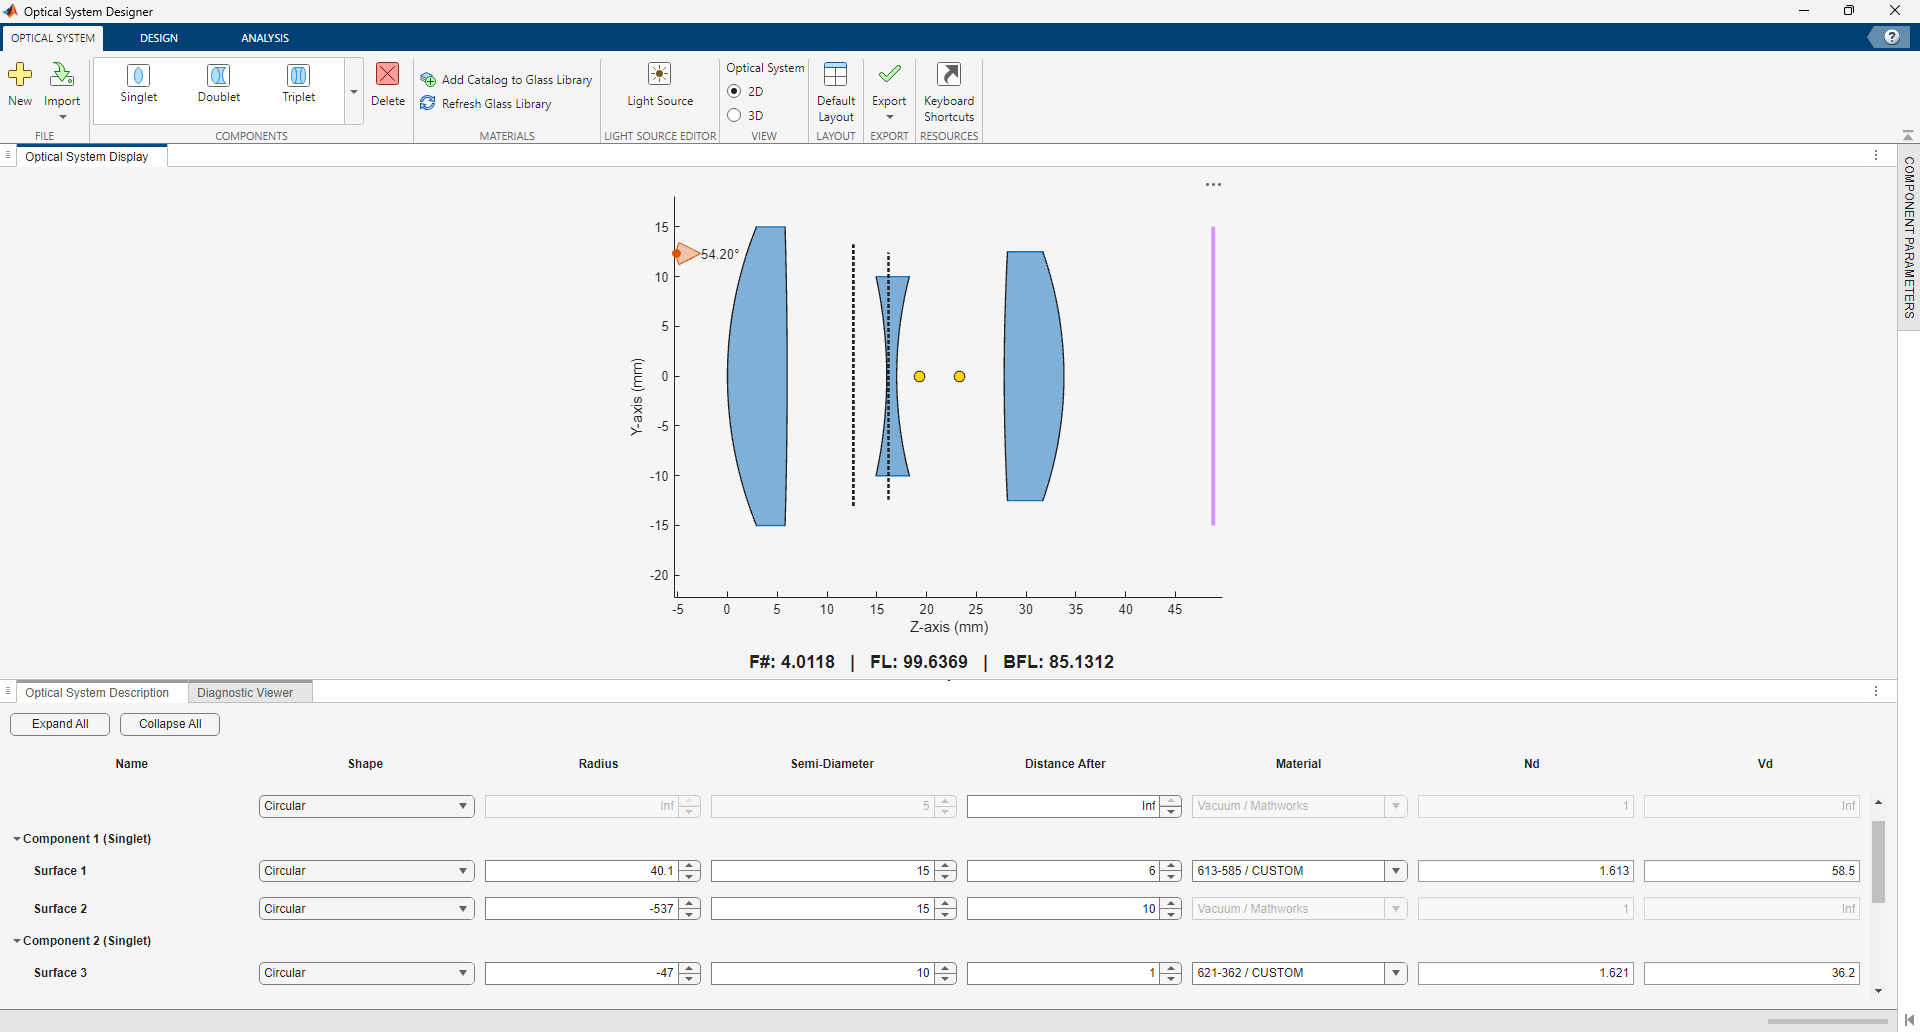
Task: Switch to 3D view
Action: tap(735, 115)
